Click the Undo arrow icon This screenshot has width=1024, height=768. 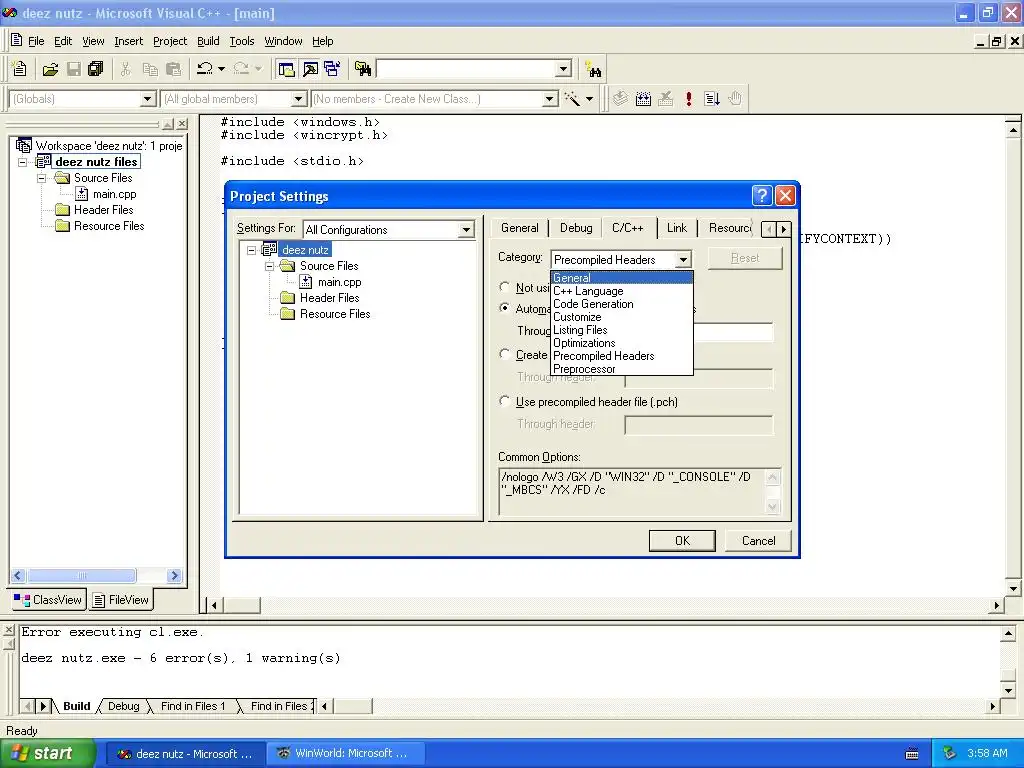(x=205, y=69)
